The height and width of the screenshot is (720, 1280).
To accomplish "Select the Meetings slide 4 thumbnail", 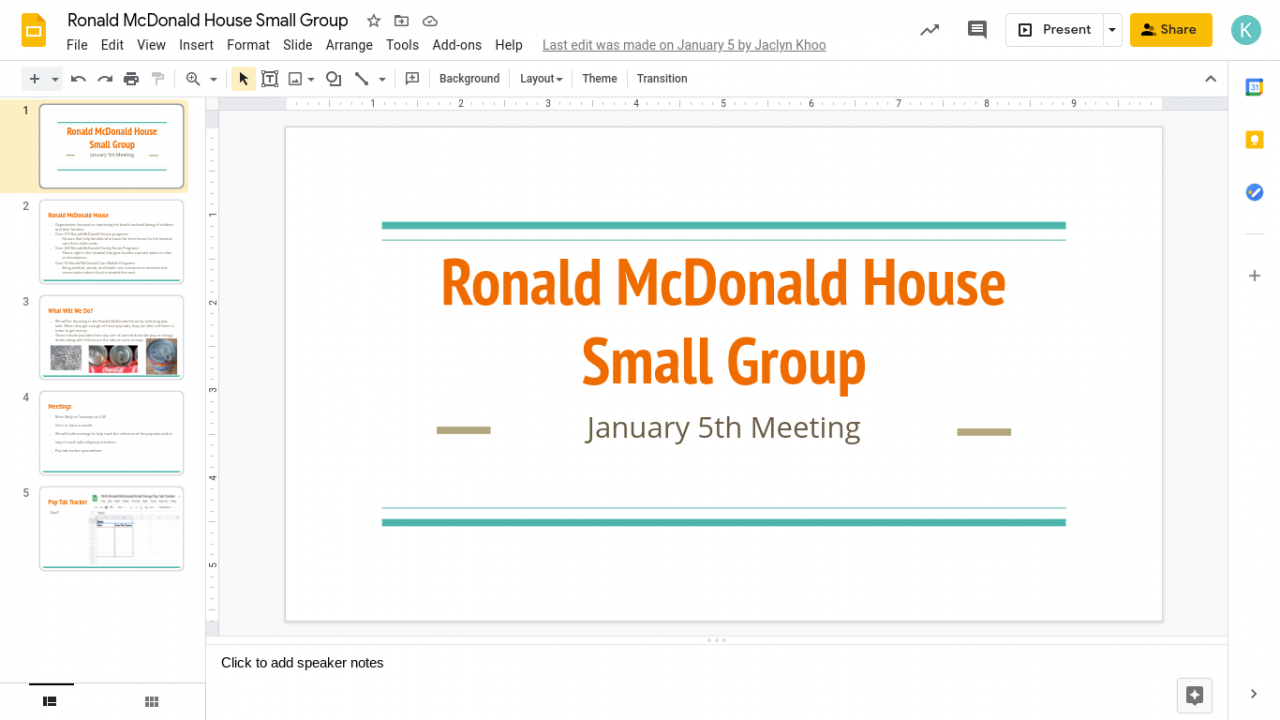I will pyautogui.click(x=111, y=432).
